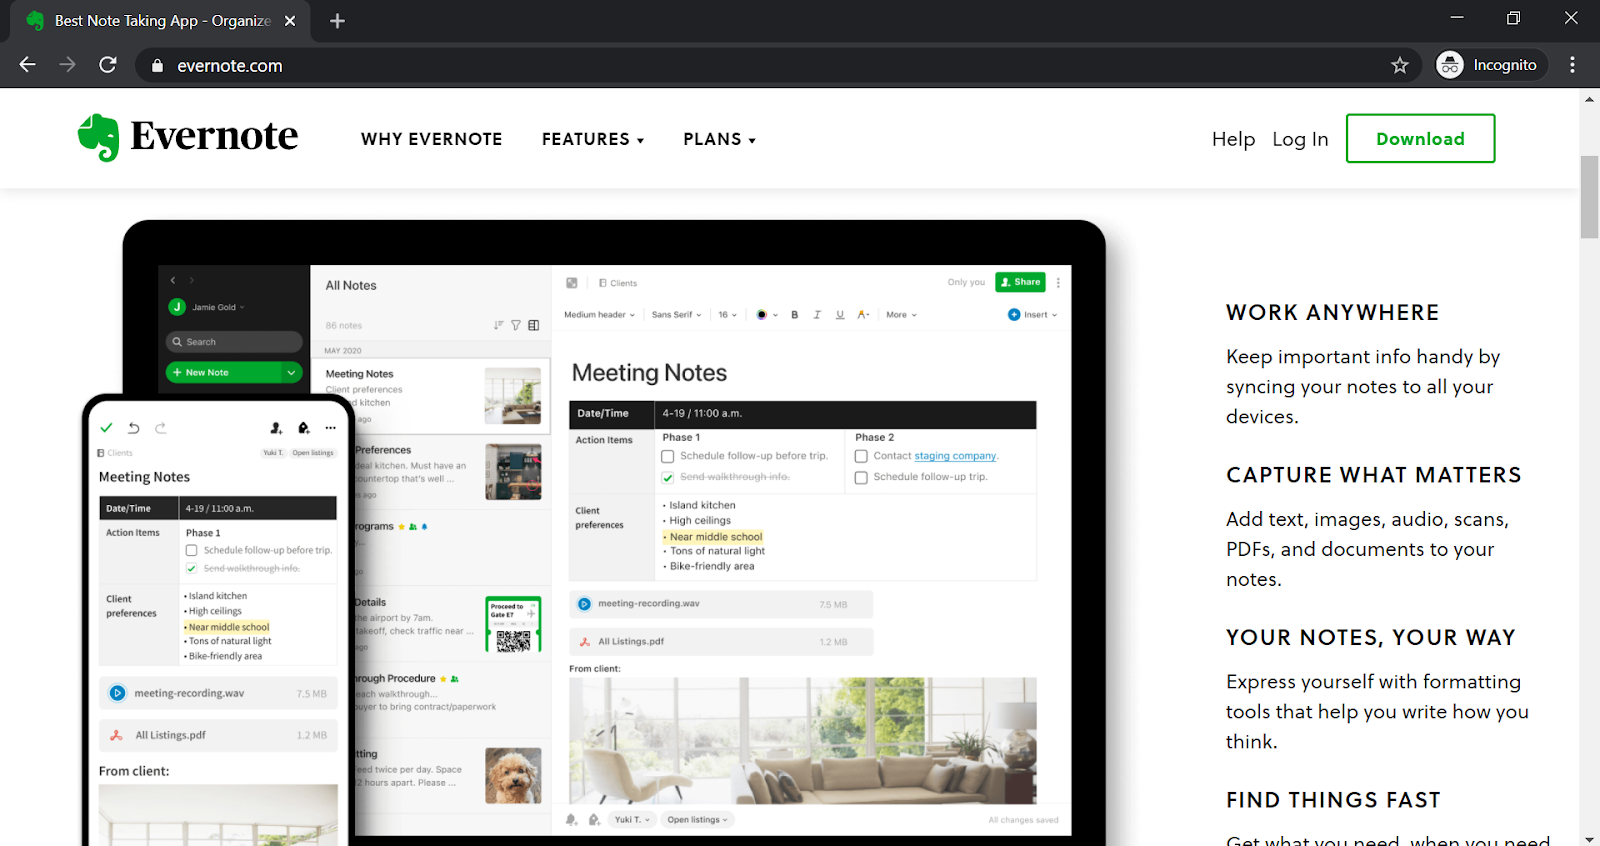Click the green New Note button
Screen dimensions: 1600x846
coord(225,372)
